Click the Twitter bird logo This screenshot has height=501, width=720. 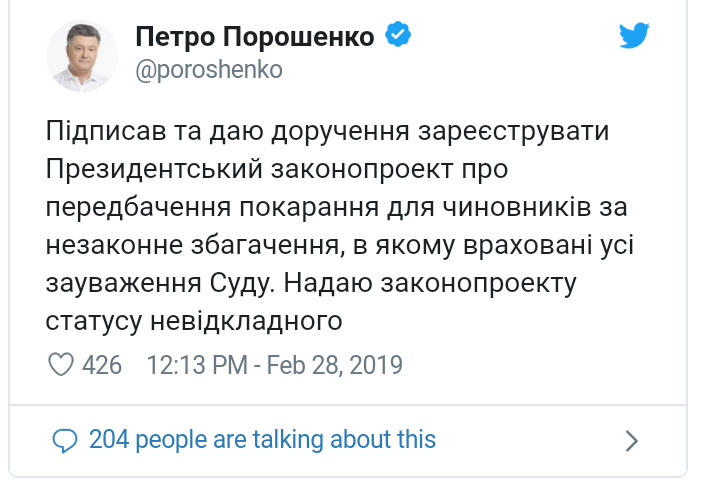point(634,35)
